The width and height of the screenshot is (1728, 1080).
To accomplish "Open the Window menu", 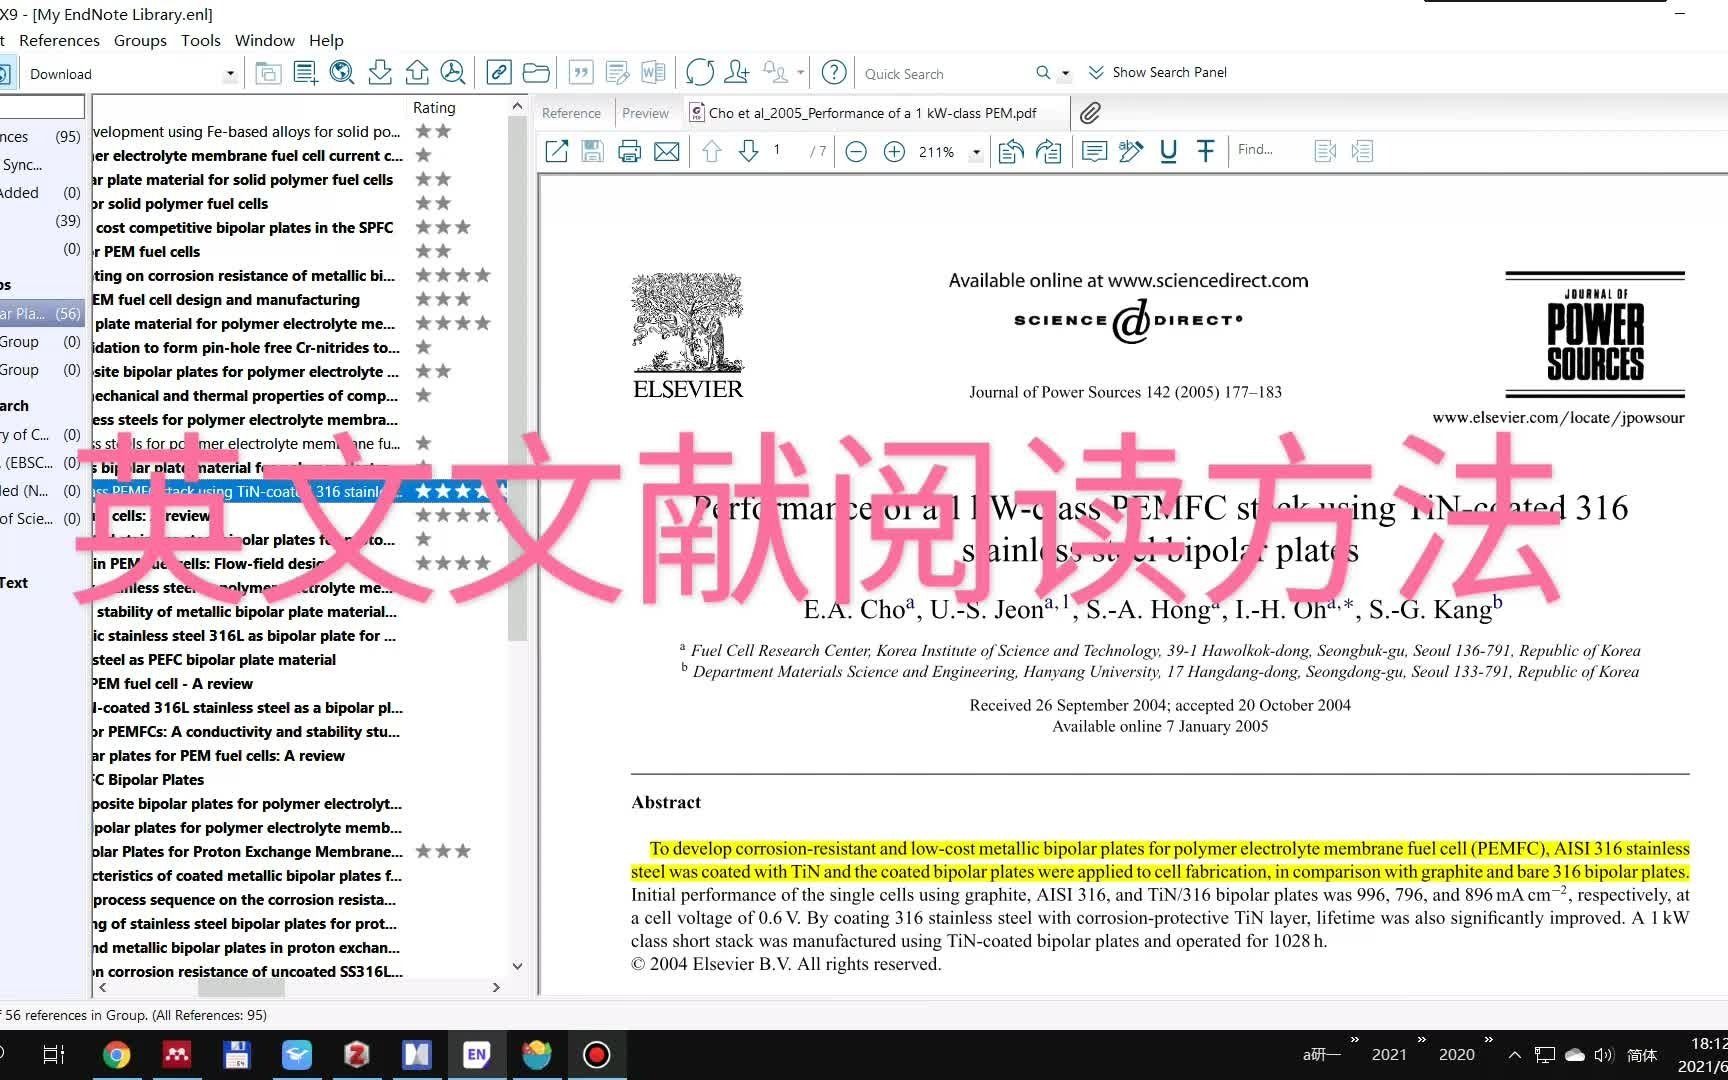I will click(x=264, y=40).
